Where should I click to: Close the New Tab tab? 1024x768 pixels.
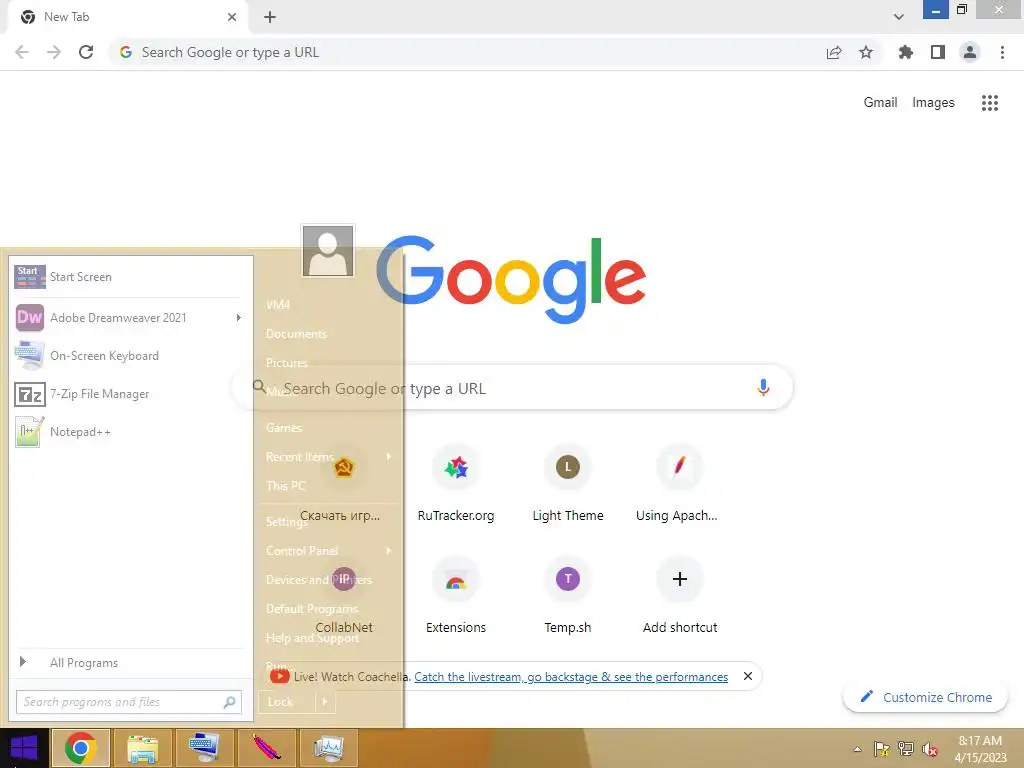(232, 17)
